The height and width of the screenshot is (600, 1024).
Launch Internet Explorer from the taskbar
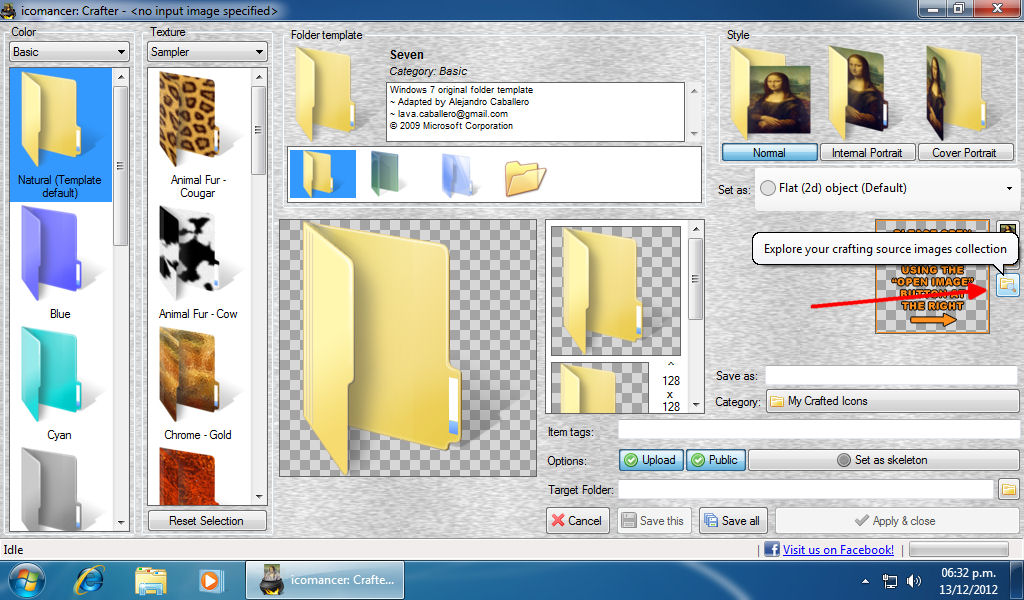coord(89,580)
